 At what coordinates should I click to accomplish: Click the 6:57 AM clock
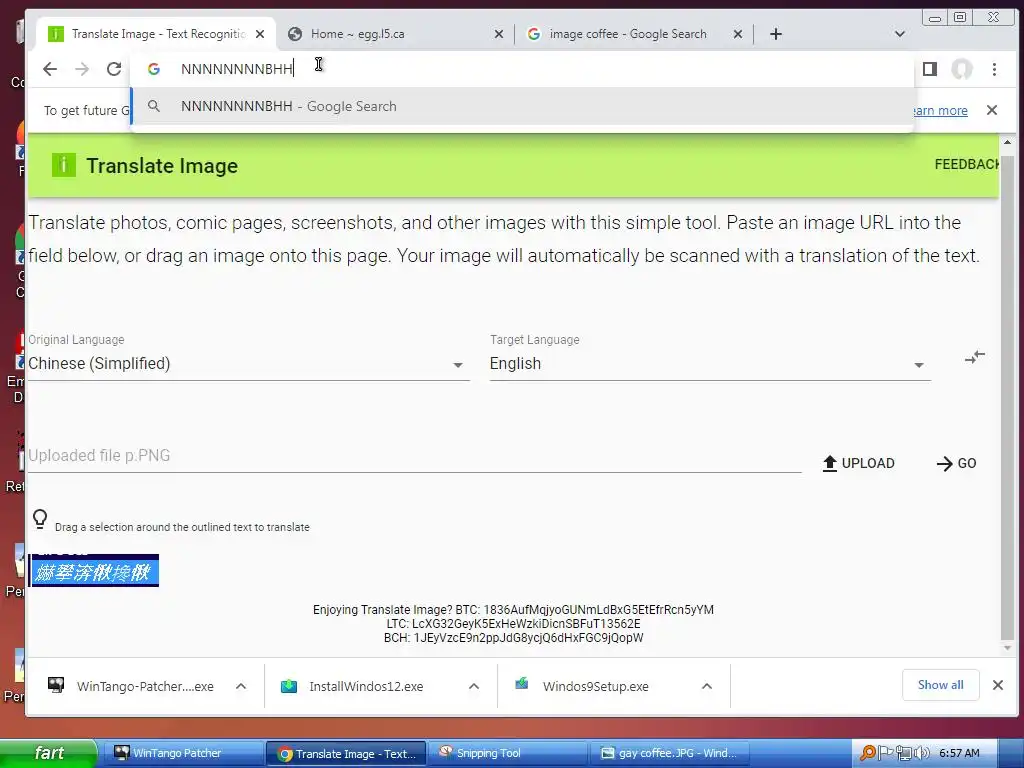959,753
